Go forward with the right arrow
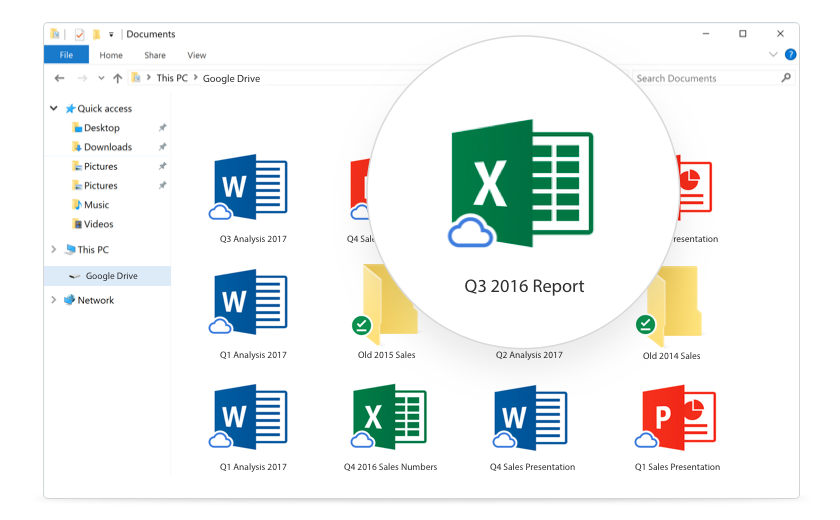 click(x=82, y=78)
